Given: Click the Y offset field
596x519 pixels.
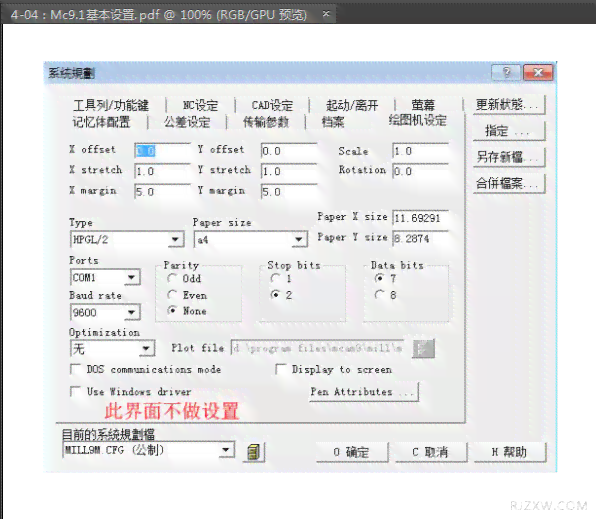Looking at the screenshot, I should [x=289, y=151].
